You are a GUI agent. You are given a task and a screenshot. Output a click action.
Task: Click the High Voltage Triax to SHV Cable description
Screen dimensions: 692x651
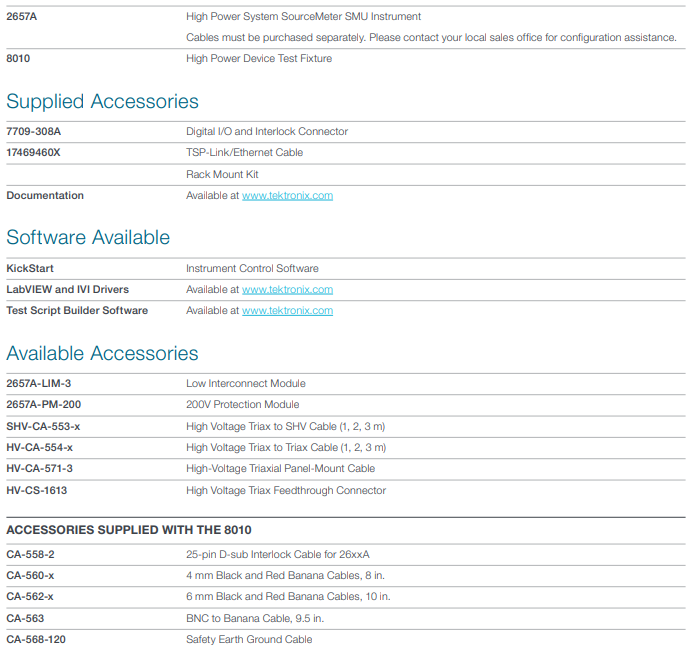click(x=286, y=427)
